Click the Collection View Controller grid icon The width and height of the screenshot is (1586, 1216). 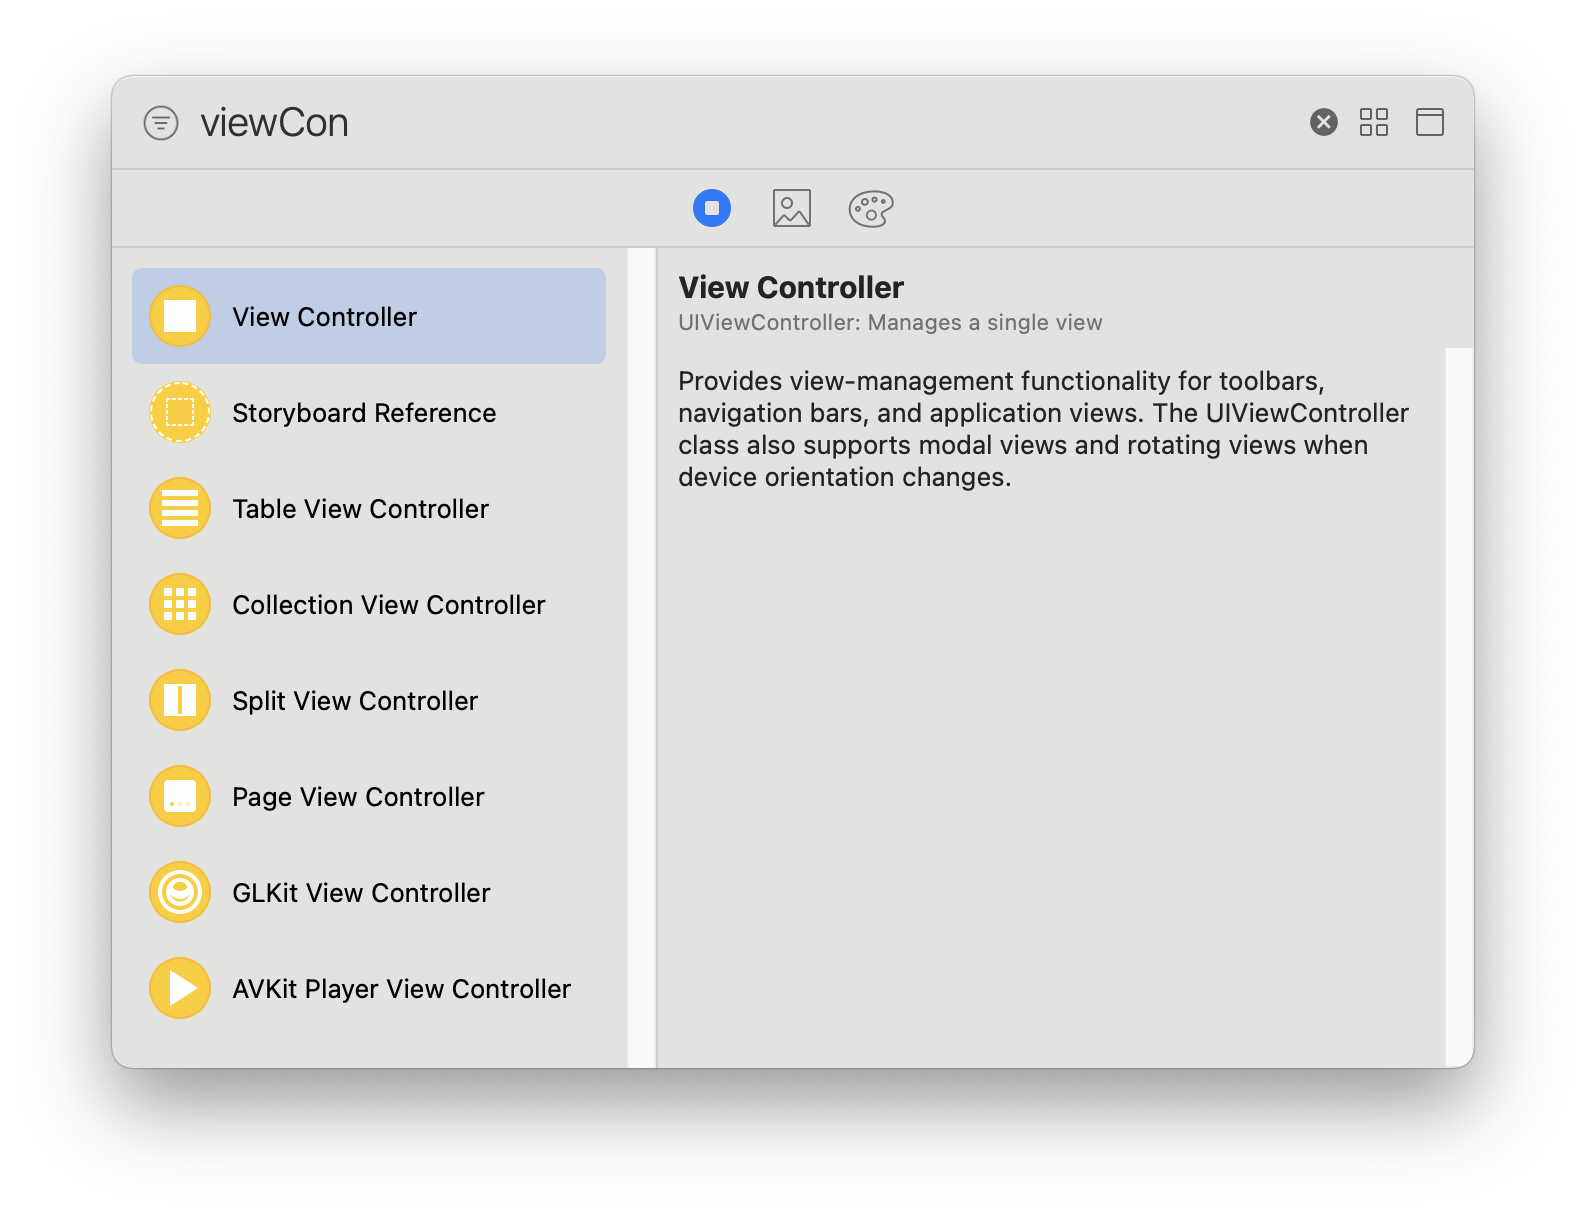click(x=180, y=604)
